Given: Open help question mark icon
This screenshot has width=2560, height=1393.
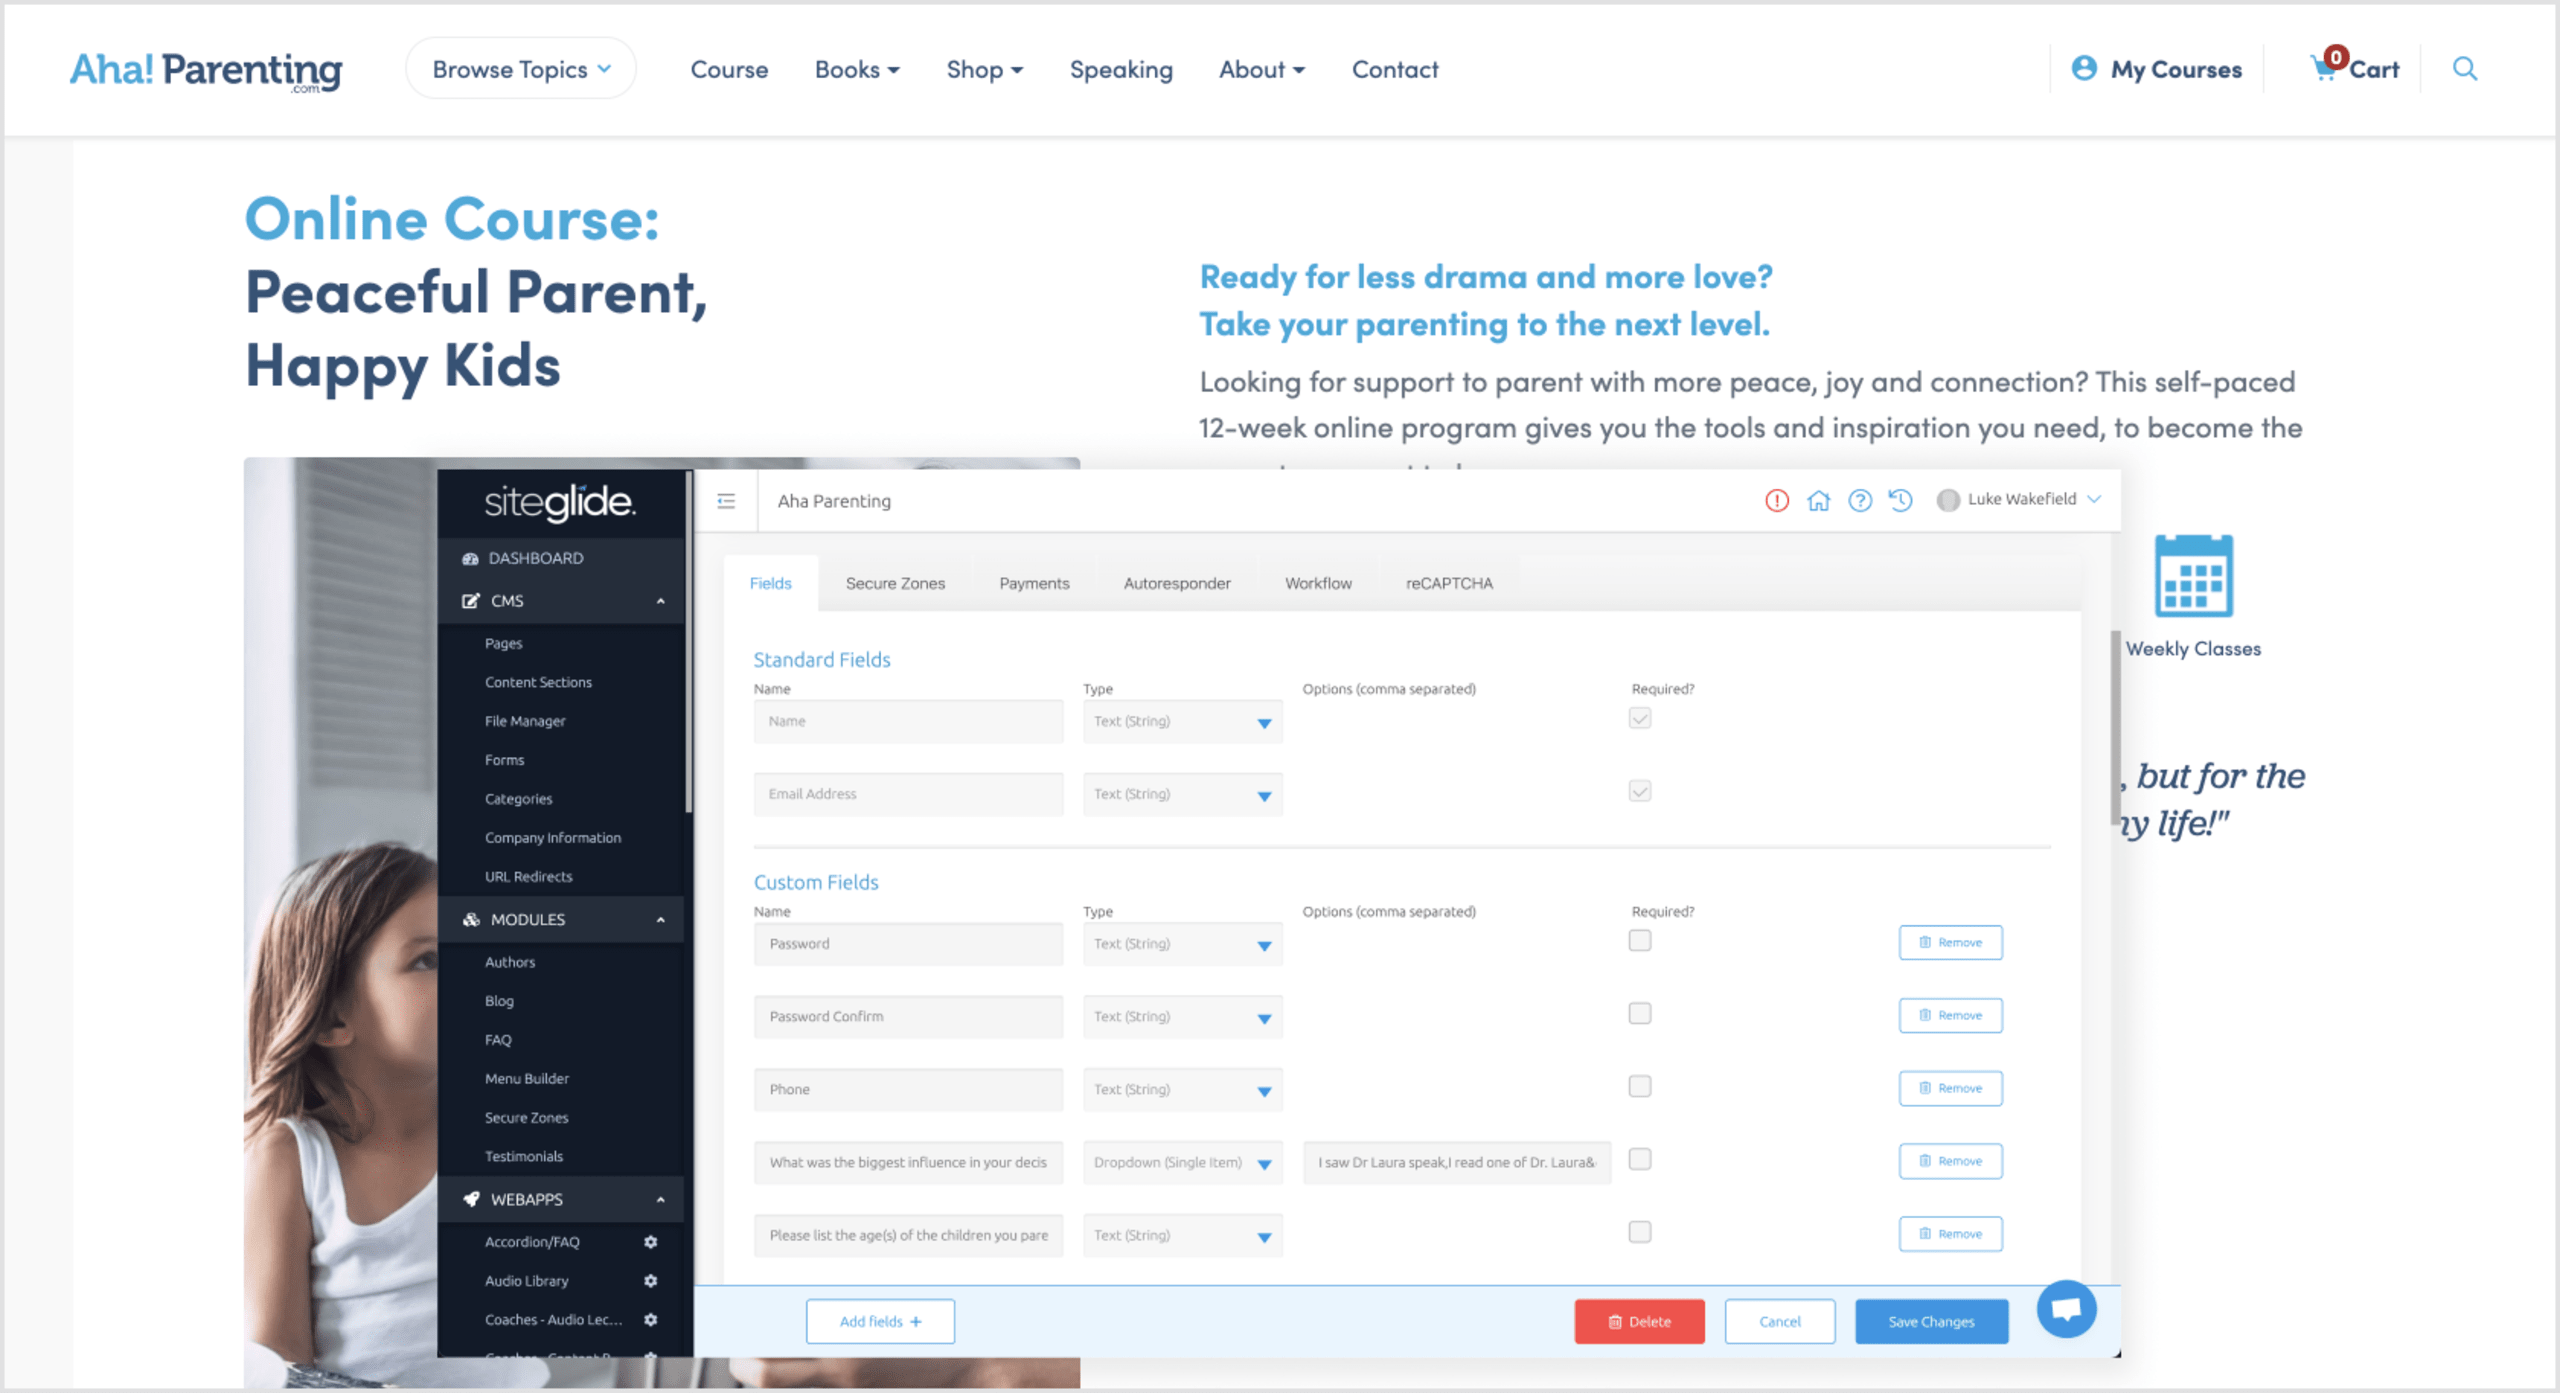Looking at the screenshot, I should tap(1860, 500).
